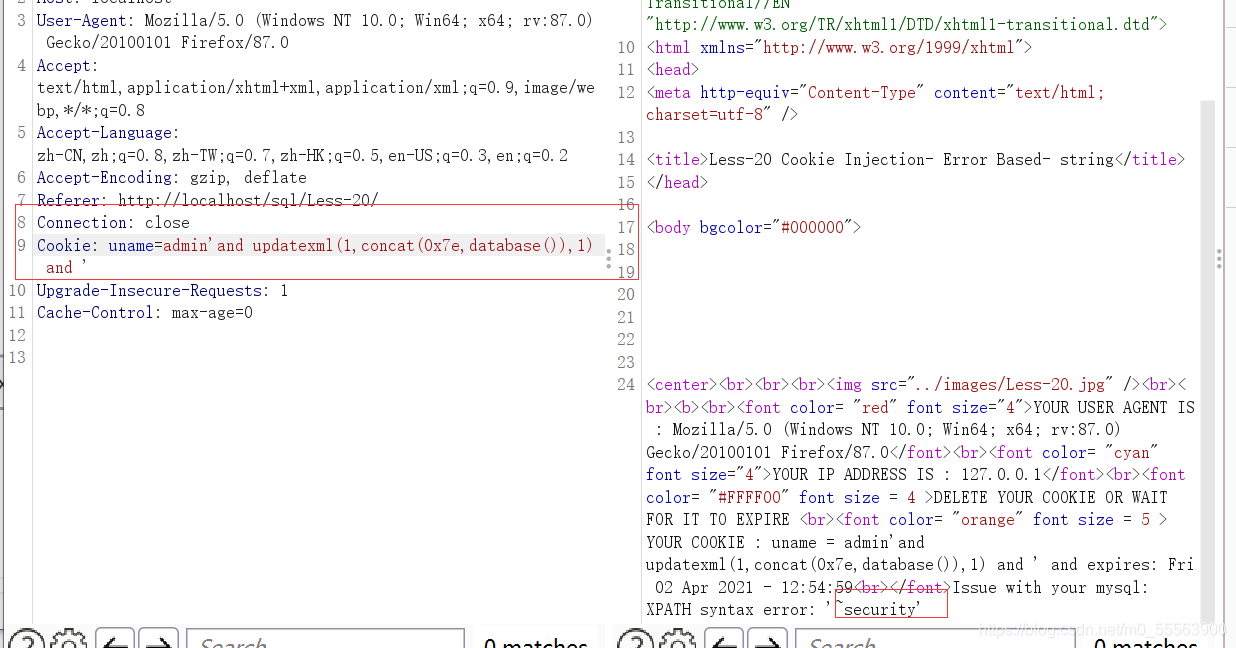Click the 'Accept:' header on line 4
This screenshot has height=648, width=1236.
coord(68,65)
